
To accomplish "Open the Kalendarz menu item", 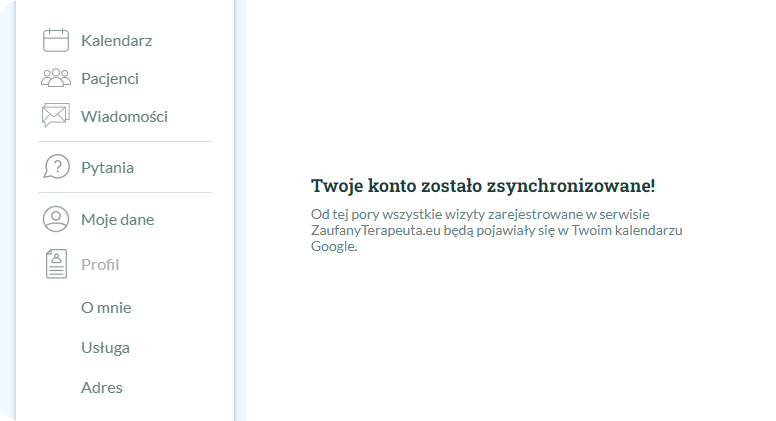I will (117, 41).
